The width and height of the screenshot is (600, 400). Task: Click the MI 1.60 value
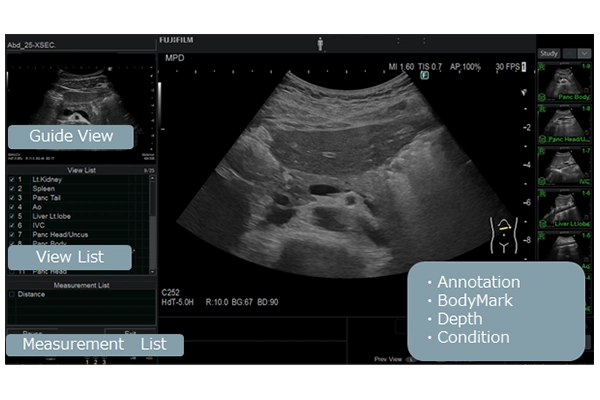click(401, 67)
